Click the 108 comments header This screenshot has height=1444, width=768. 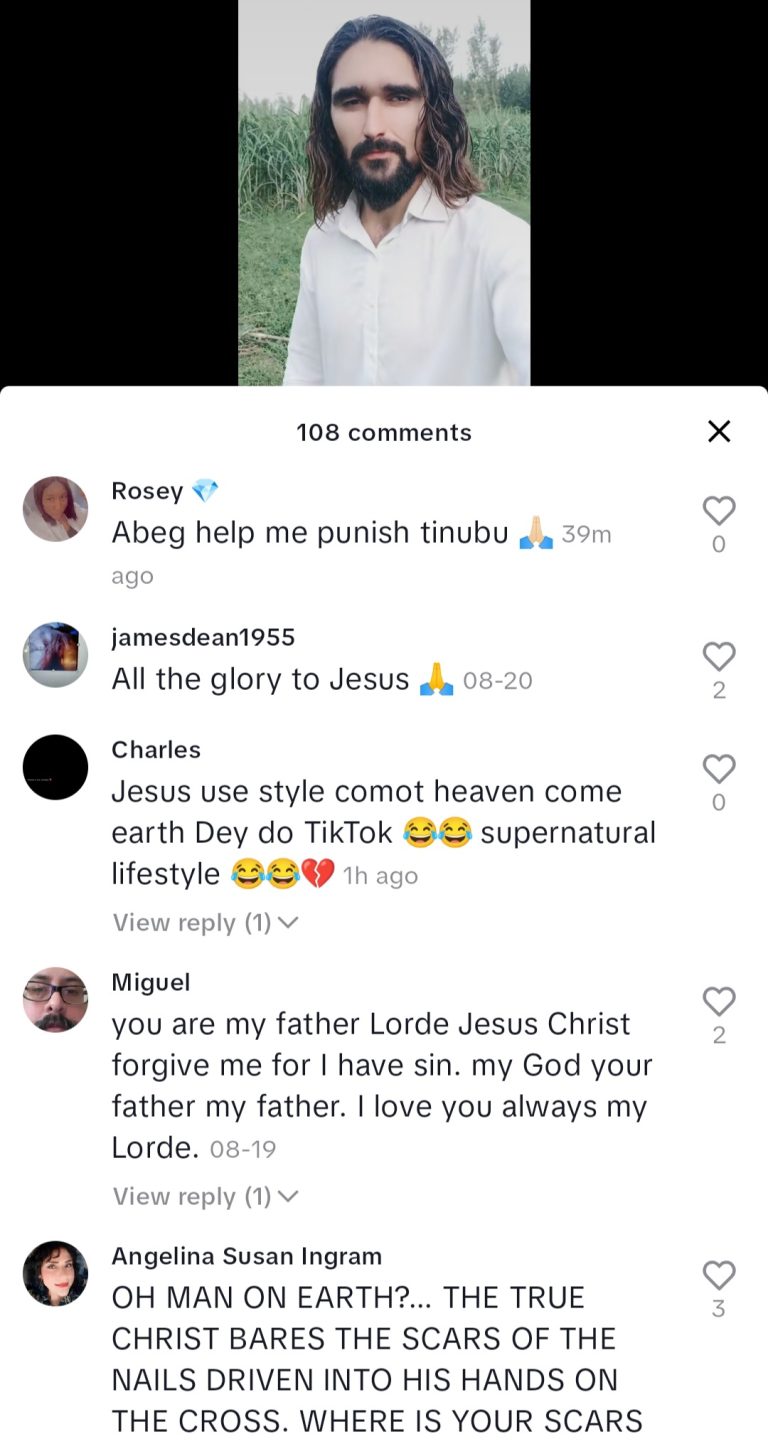pos(384,432)
